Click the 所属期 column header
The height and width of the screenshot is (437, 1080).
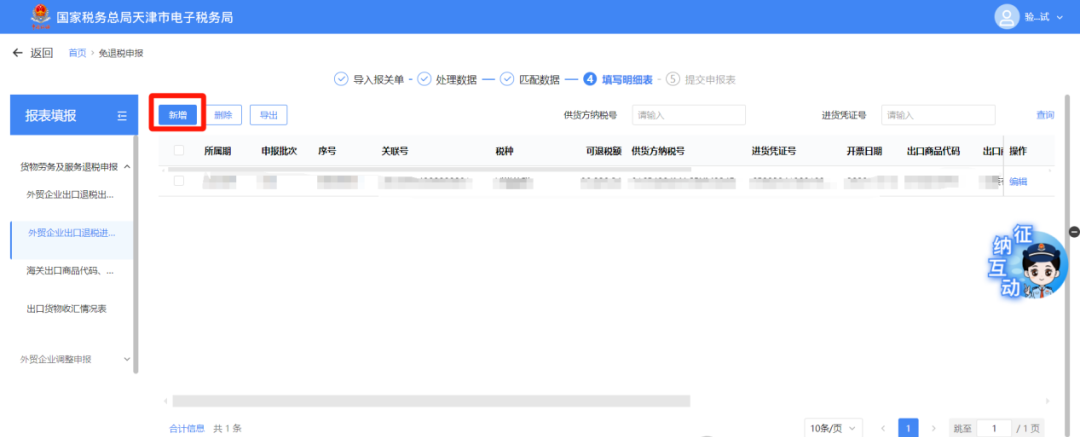click(218, 151)
